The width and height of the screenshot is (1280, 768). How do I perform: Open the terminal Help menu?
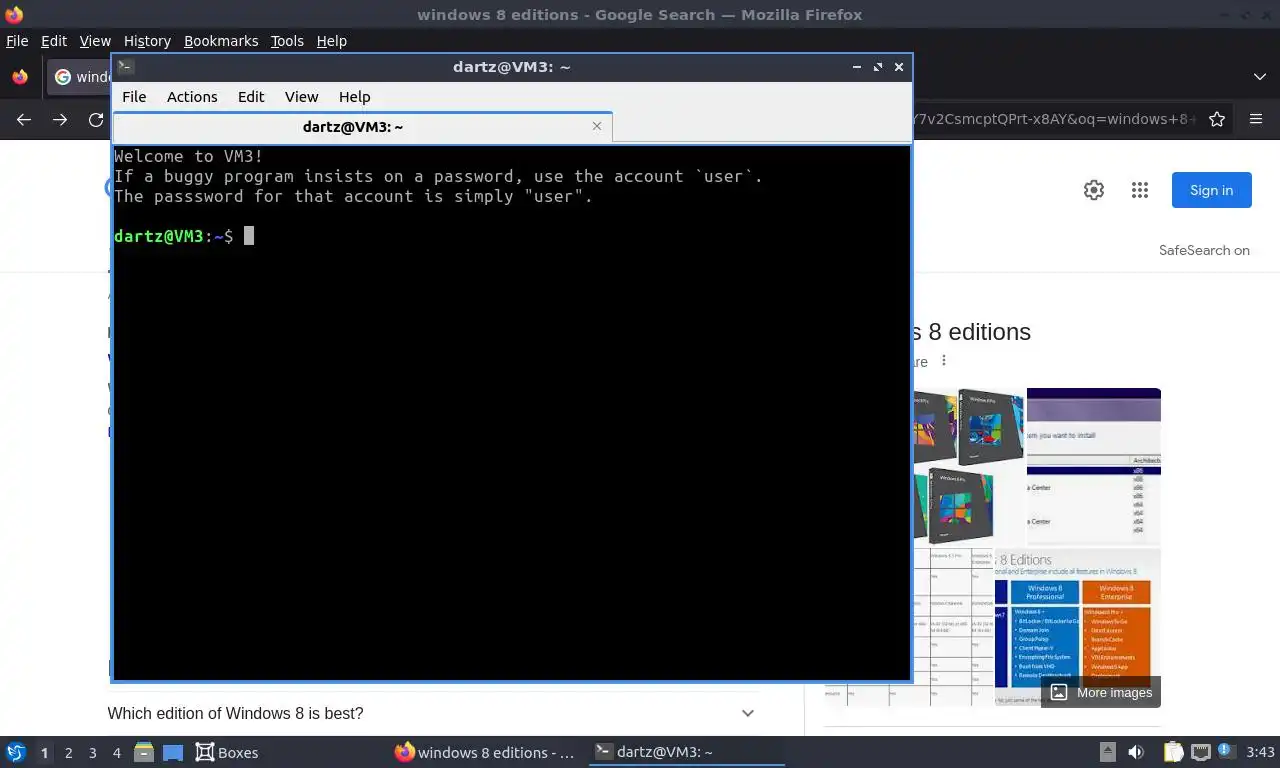[354, 97]
